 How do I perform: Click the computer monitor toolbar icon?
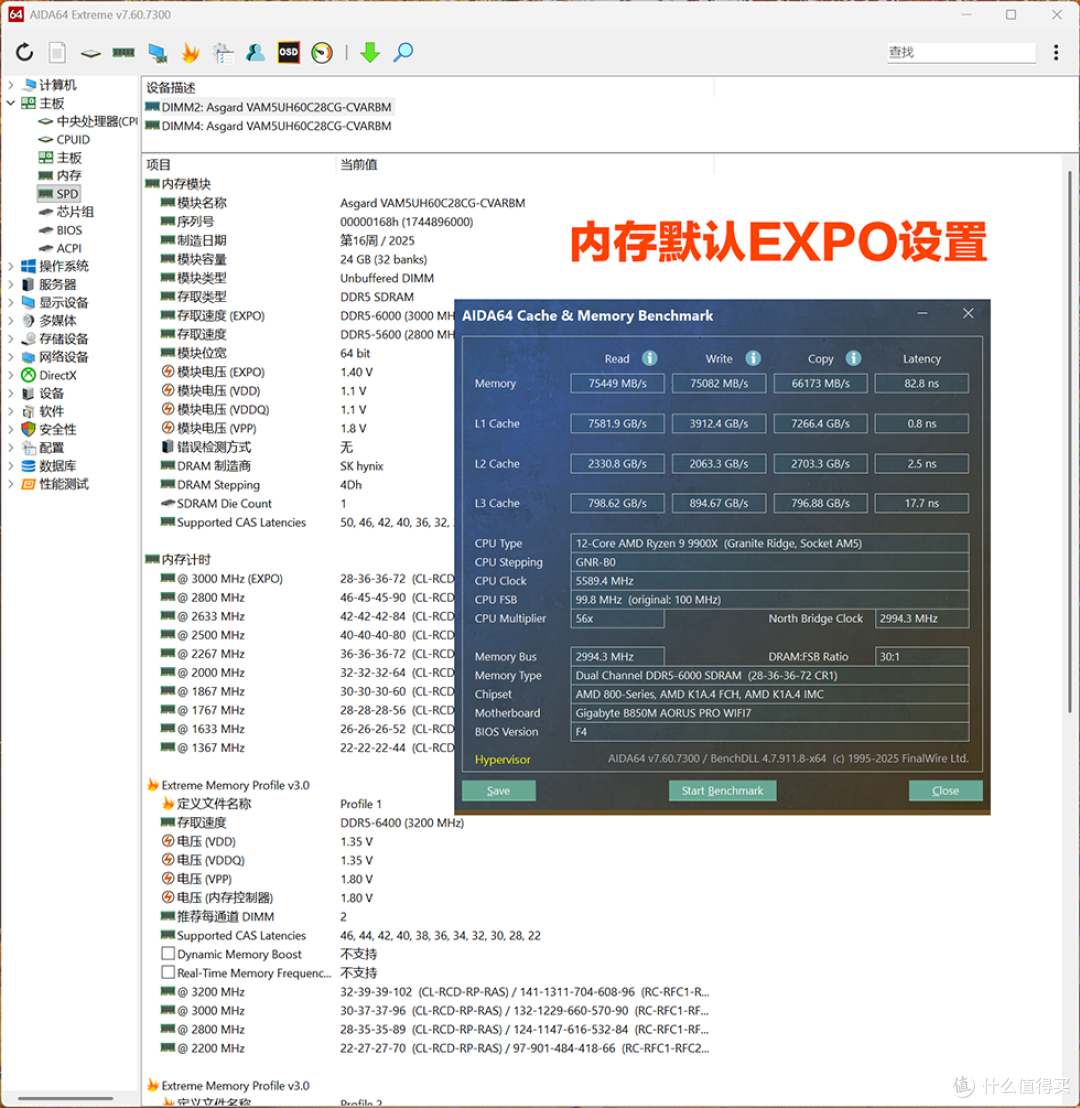[158, 52]
